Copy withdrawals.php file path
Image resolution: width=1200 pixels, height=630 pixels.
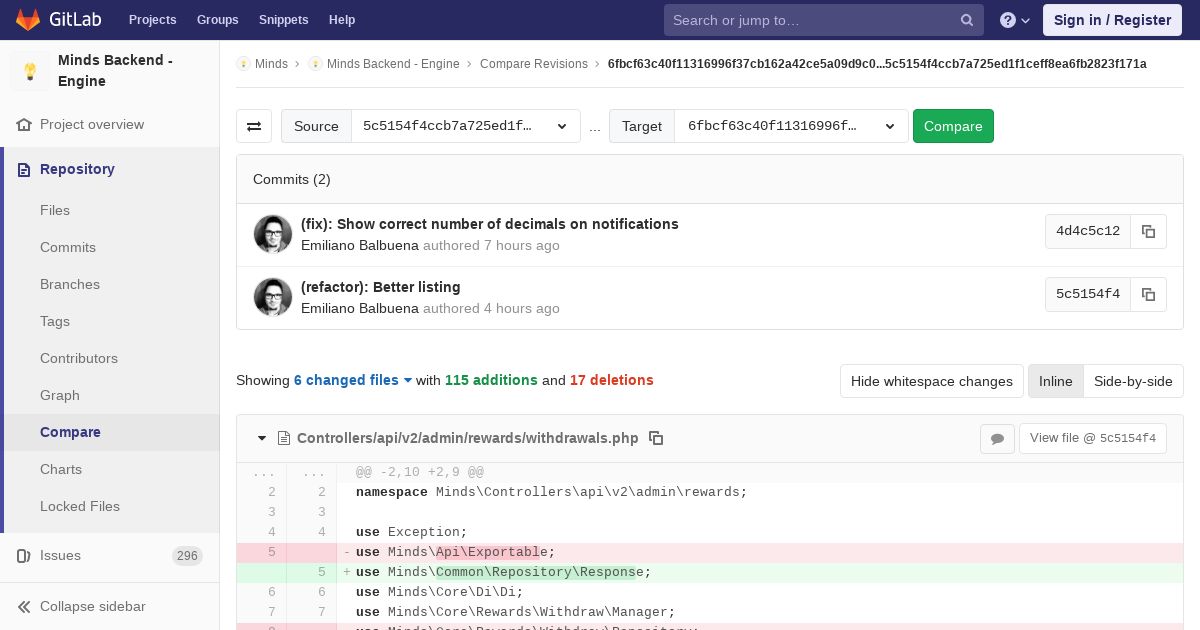(x=656, y=438)
